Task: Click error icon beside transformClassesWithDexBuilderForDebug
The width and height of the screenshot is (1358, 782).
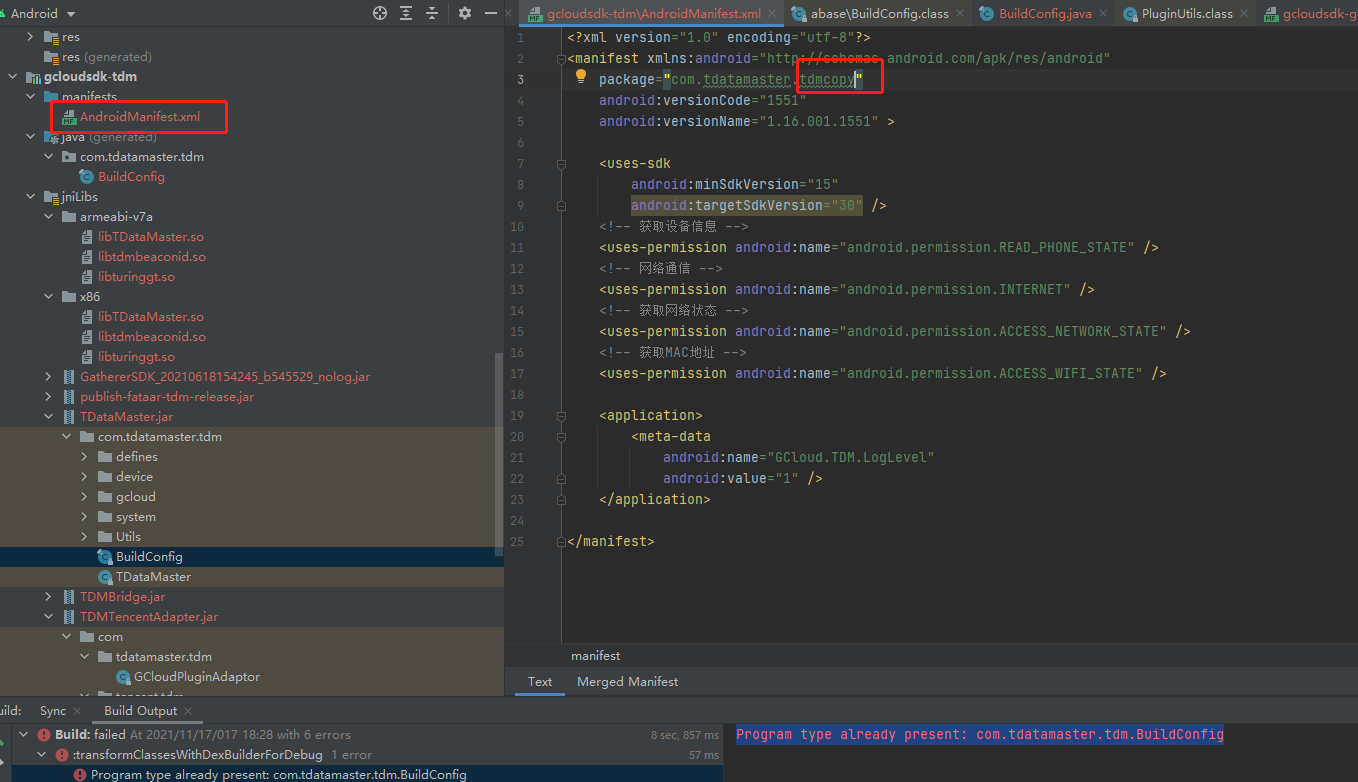Action: [x=62, y=755]
